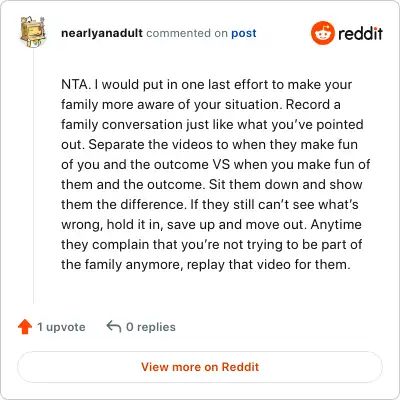Click the orange upvote arrow
Image resolution: width=400 pixels, height=400 pixels.
(25, 327)
